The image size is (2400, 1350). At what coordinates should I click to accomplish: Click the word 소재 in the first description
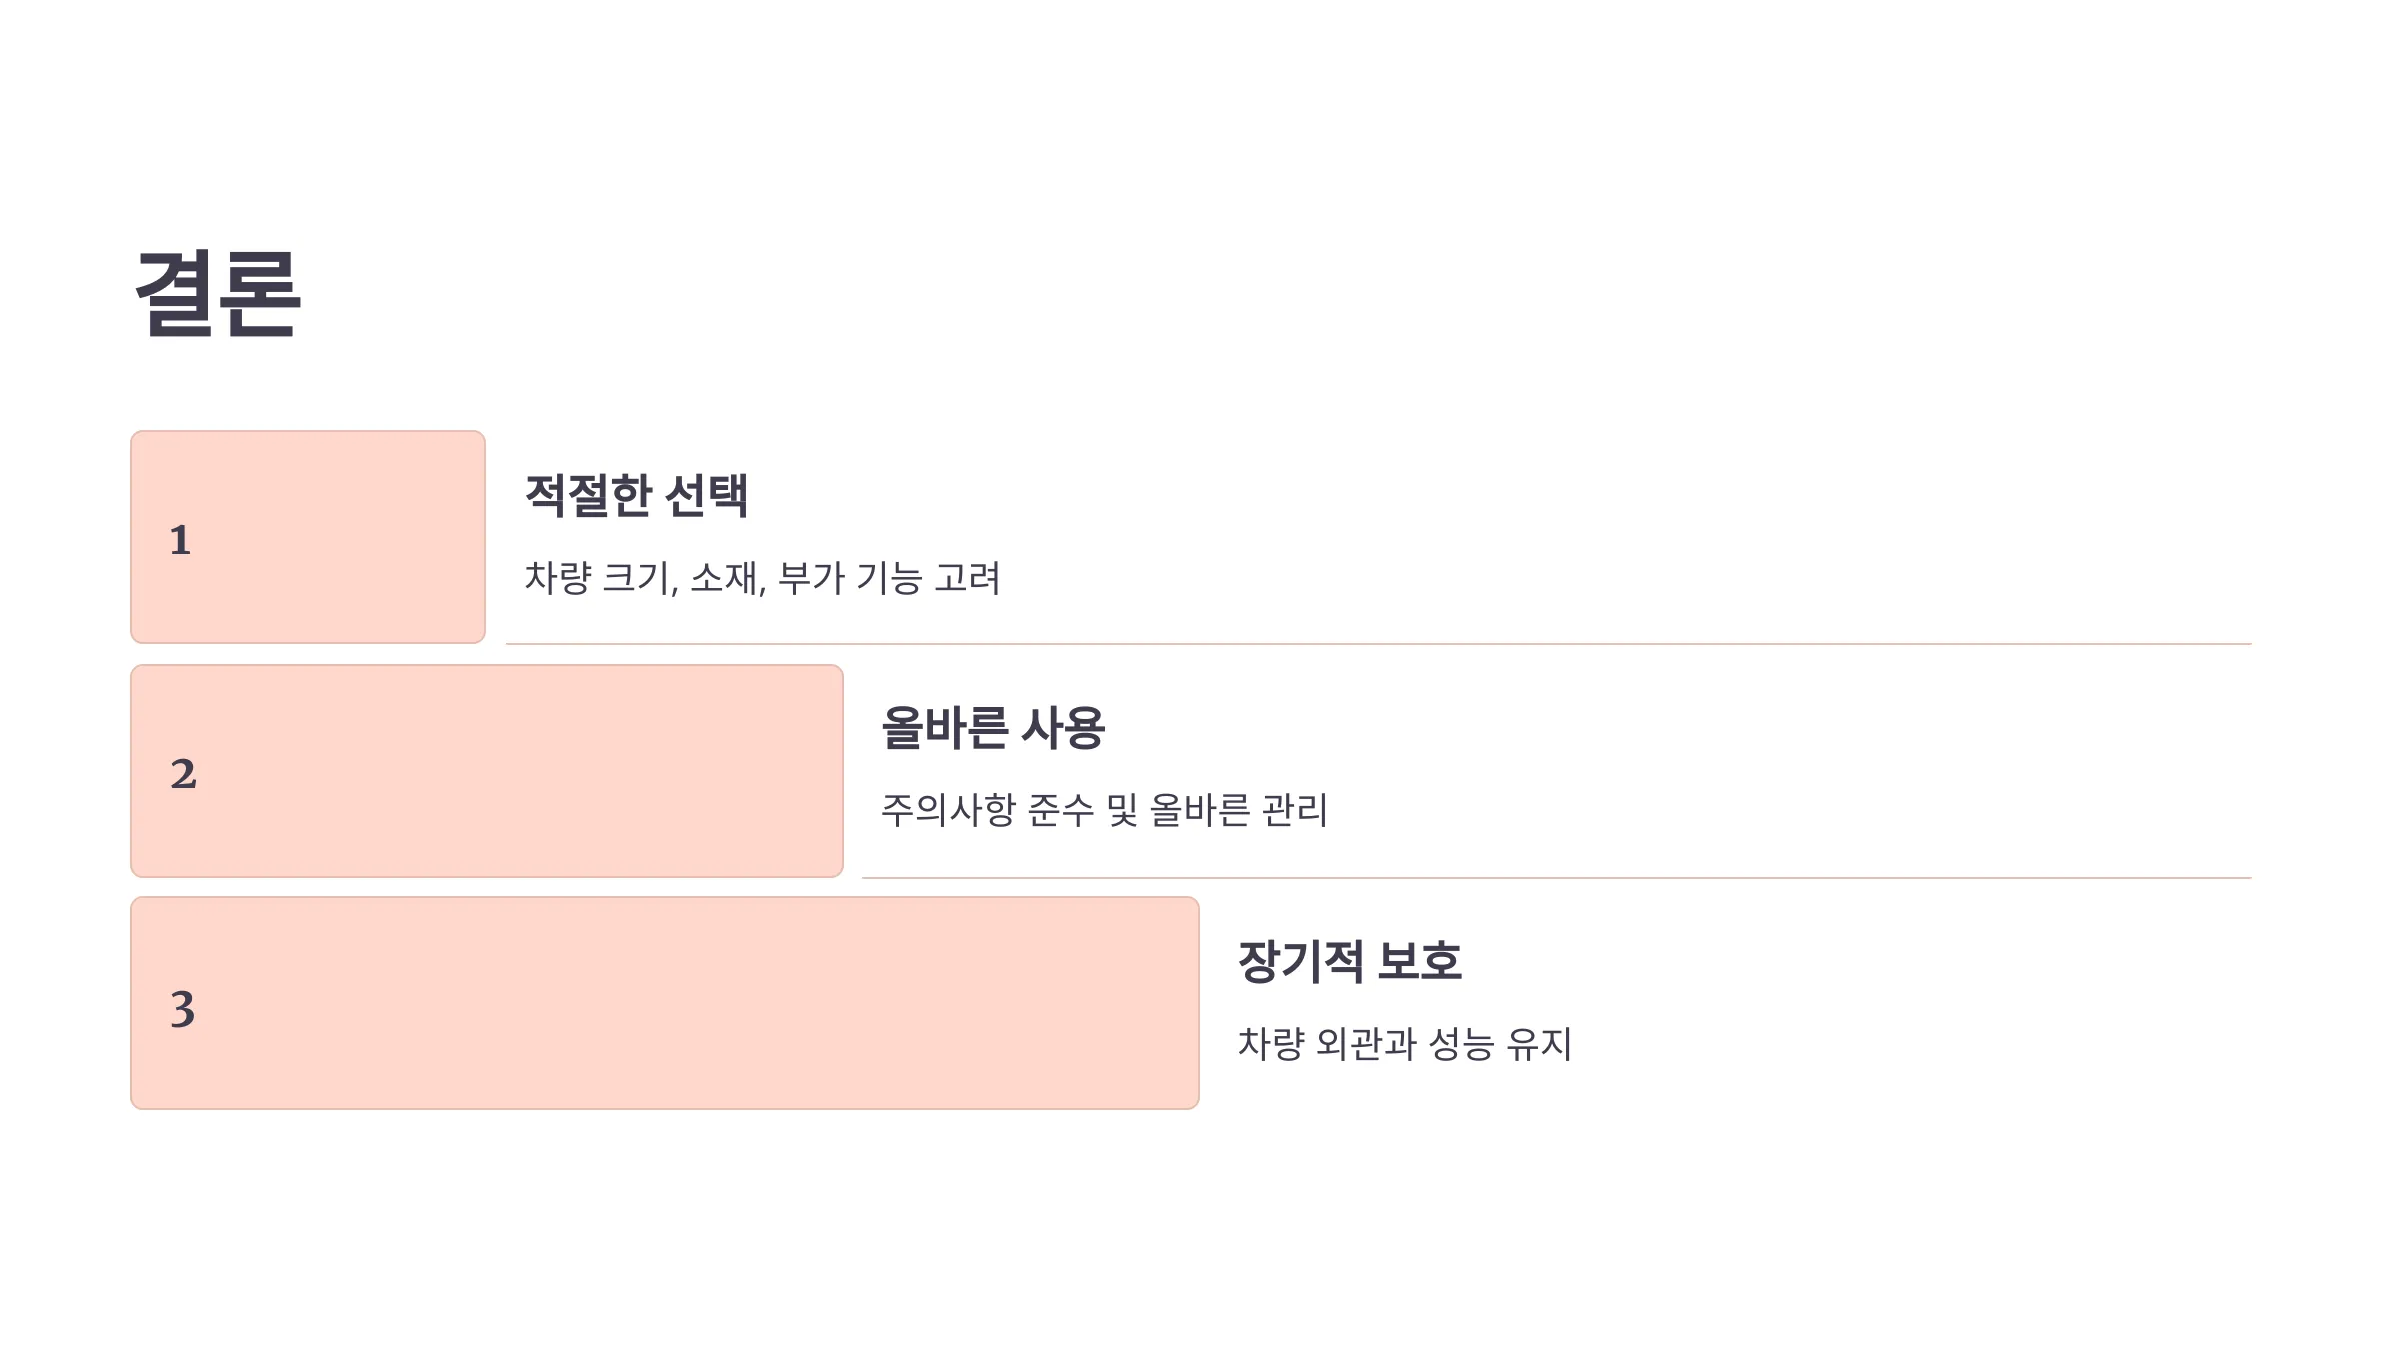pos(725,578)
